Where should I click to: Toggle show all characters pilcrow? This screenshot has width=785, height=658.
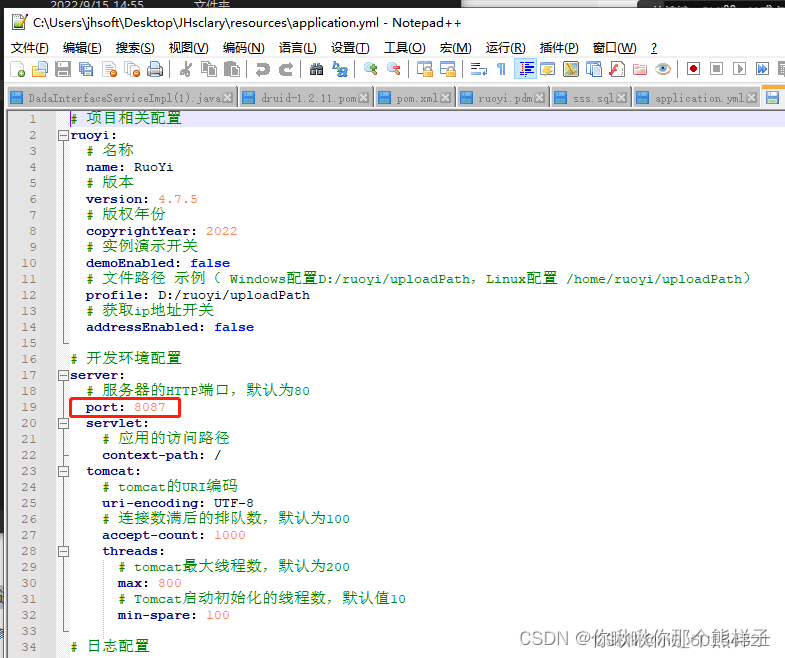click(x=501, y=69)
